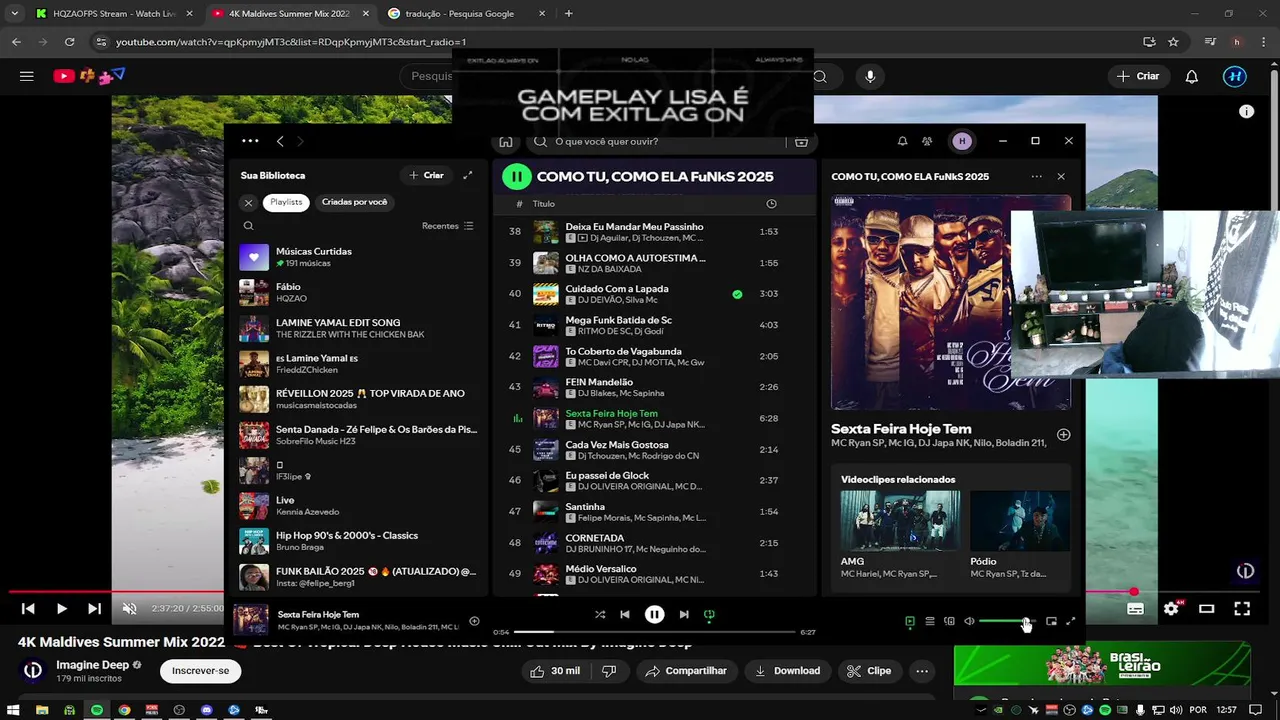Open connect to a device
This screenshot has height=720, width=1280.
[x=950, y=621]
